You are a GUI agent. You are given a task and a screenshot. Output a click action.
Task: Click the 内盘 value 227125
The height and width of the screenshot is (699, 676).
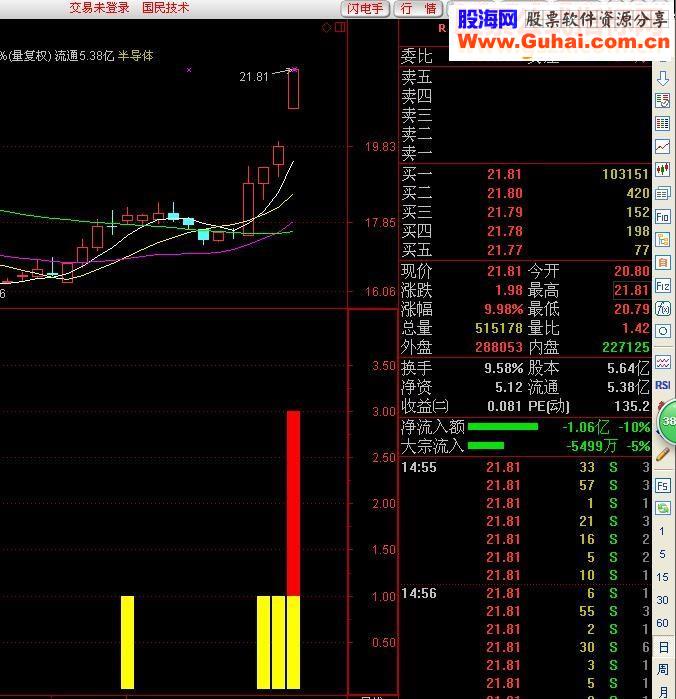626,347
